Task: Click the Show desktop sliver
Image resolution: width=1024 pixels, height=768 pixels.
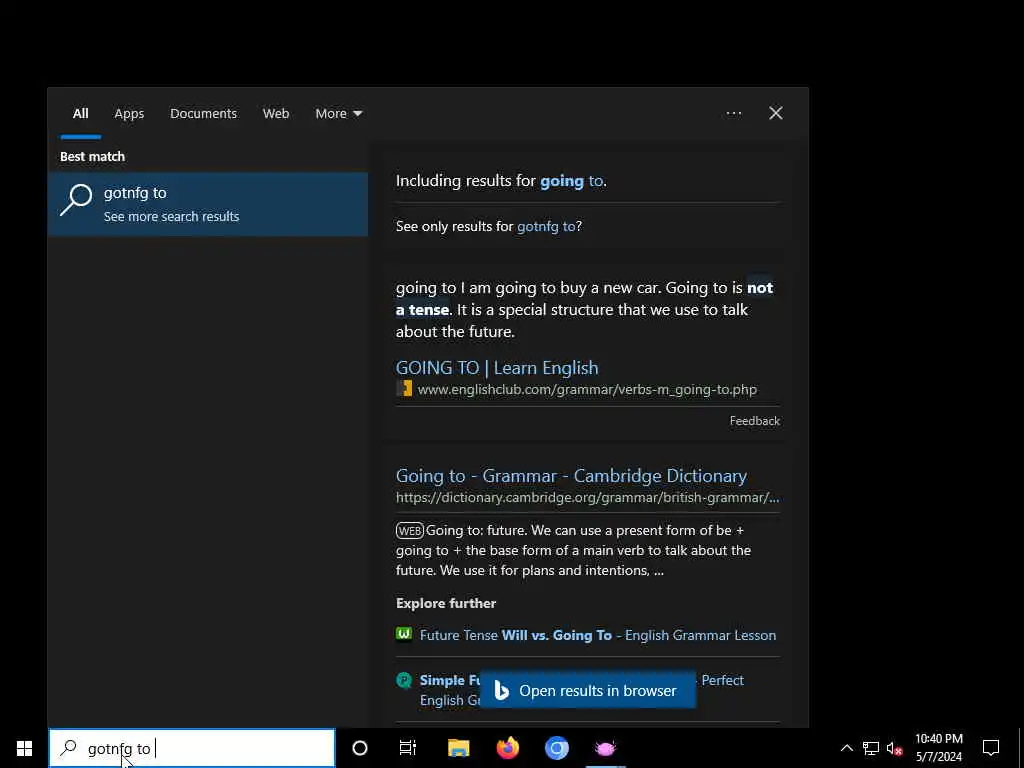Action: 1021,748
